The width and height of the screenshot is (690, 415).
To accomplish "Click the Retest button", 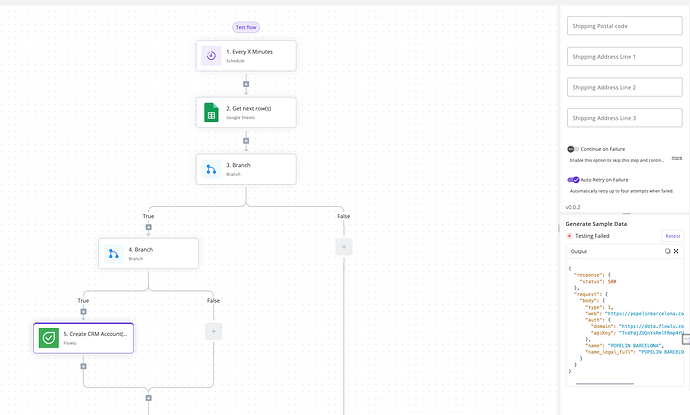I will pyautogui.click(x=672, y=236).
